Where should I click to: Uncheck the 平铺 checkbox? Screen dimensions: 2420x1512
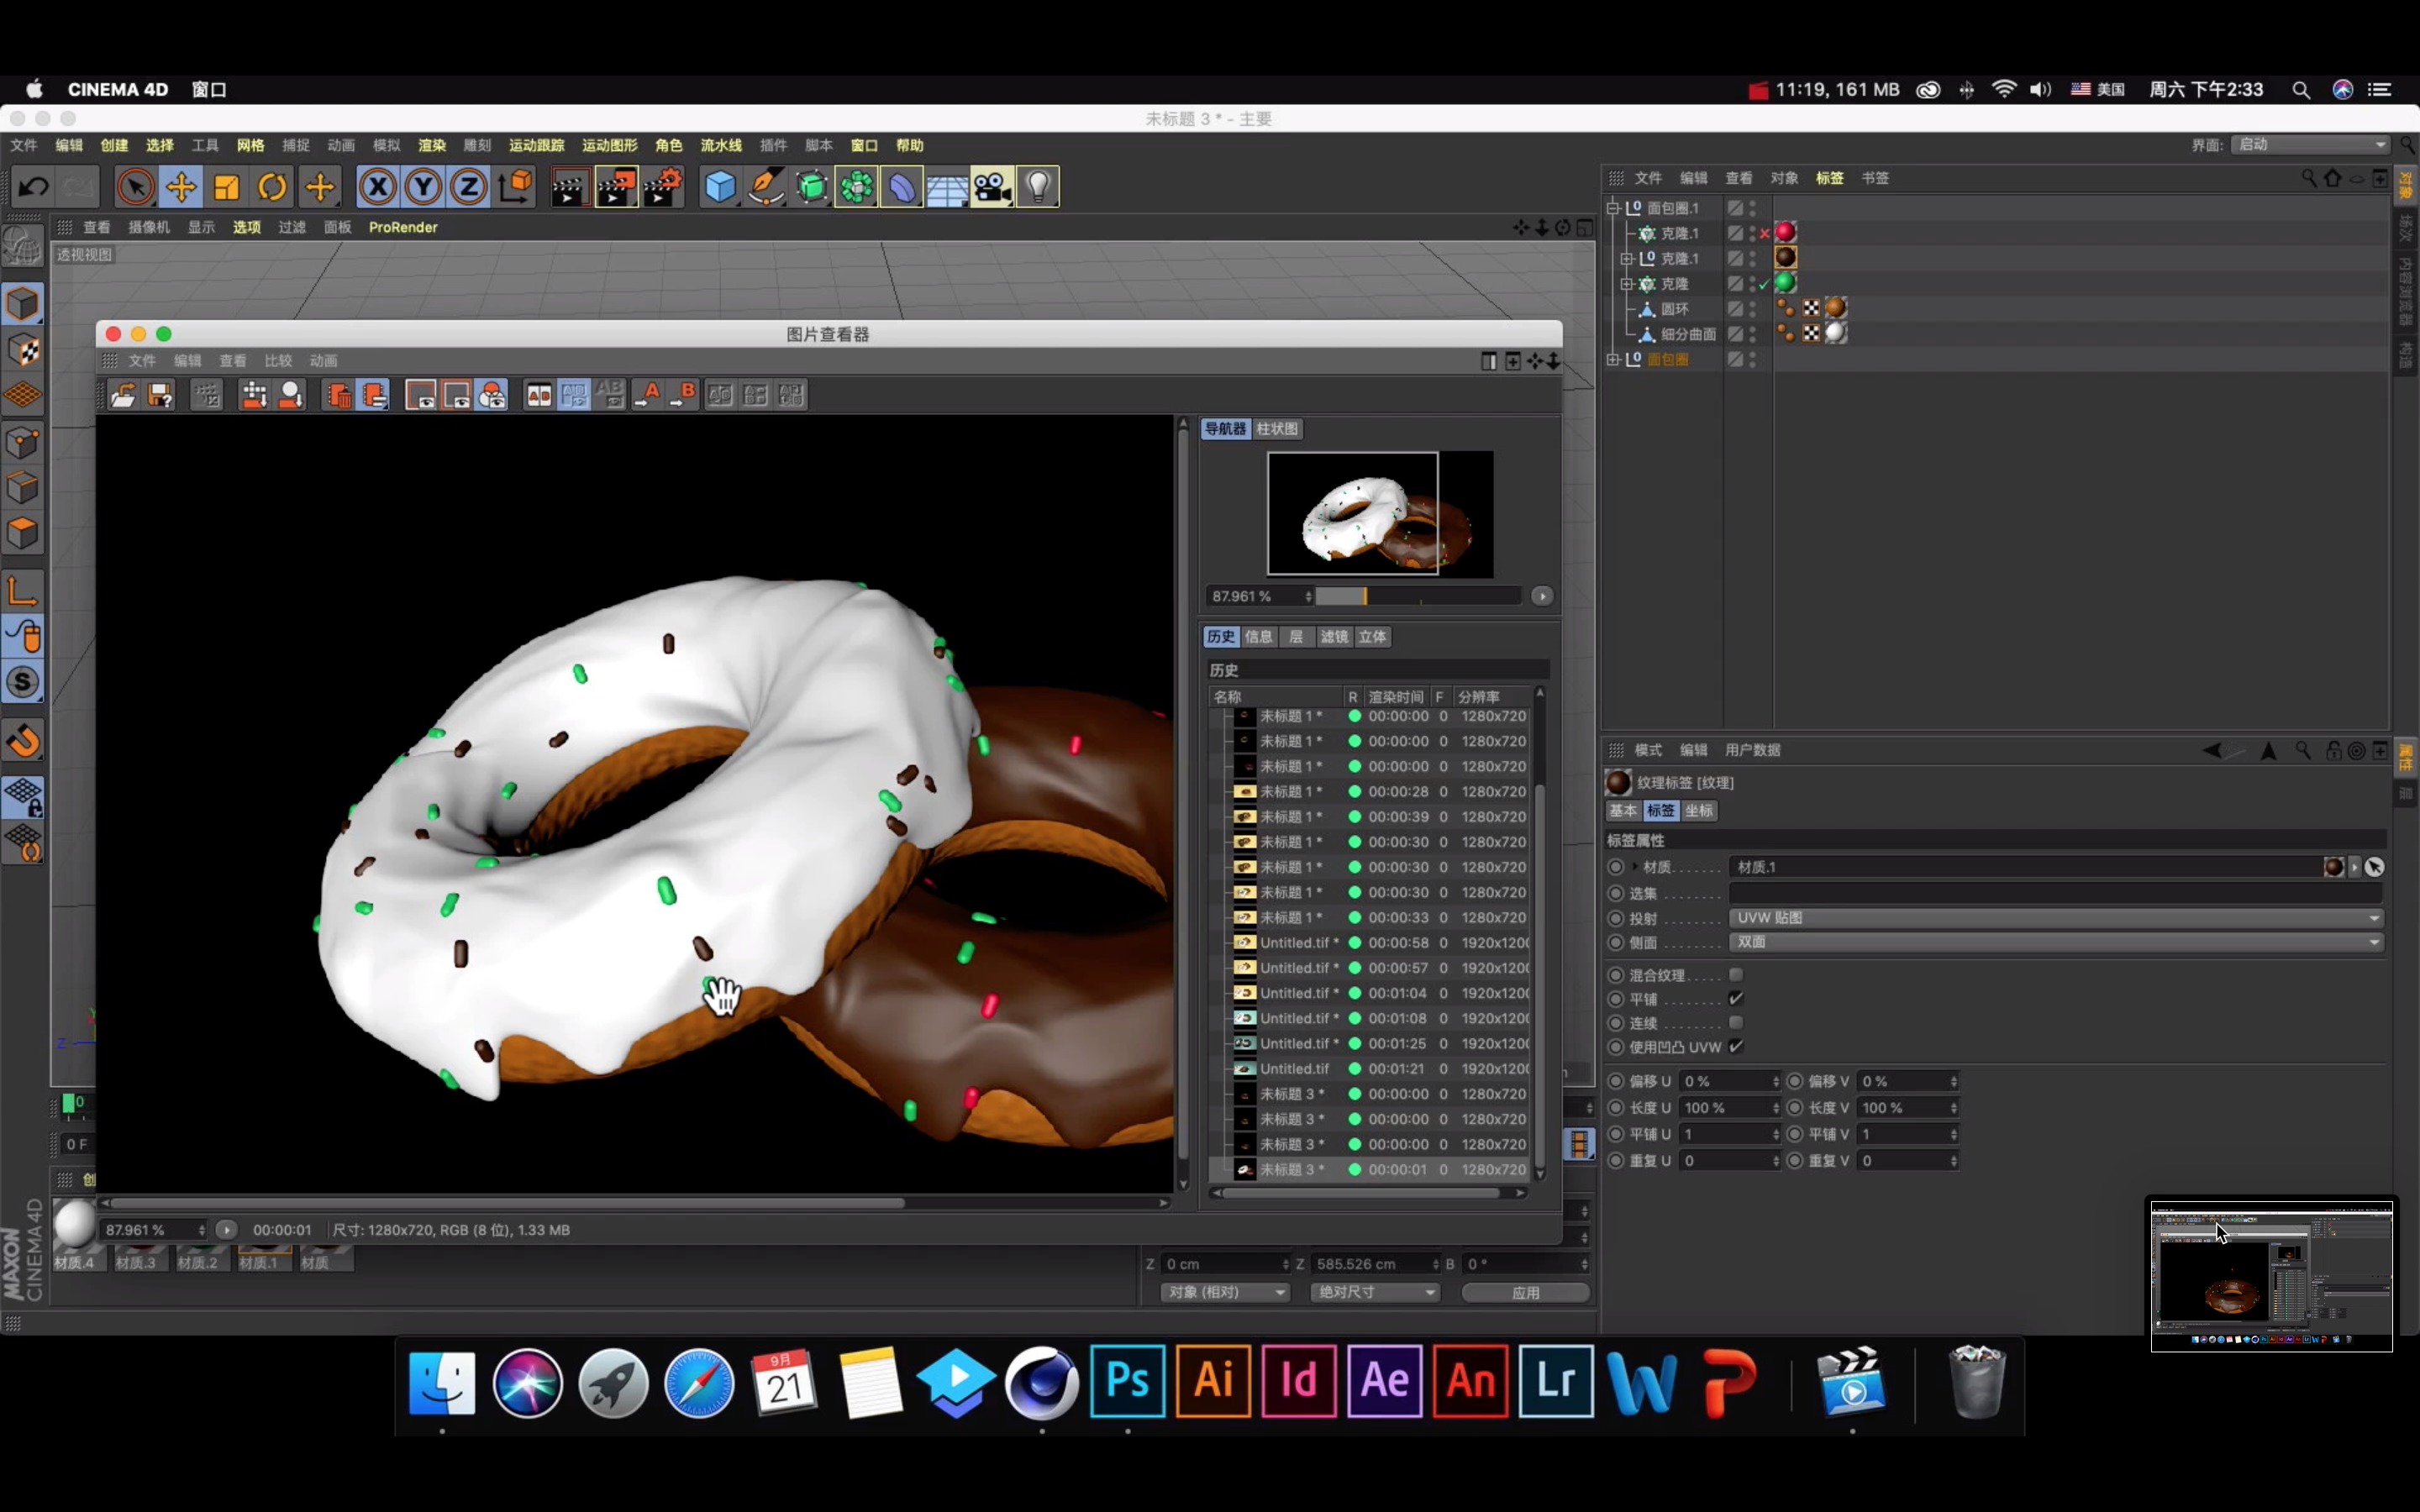[1736, 998]
